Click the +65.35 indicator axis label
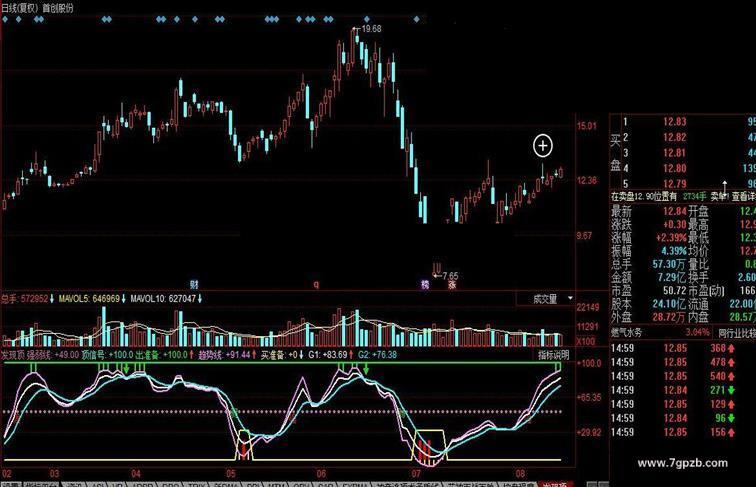This screenshot has width=756, height=487. pos(589,398)
